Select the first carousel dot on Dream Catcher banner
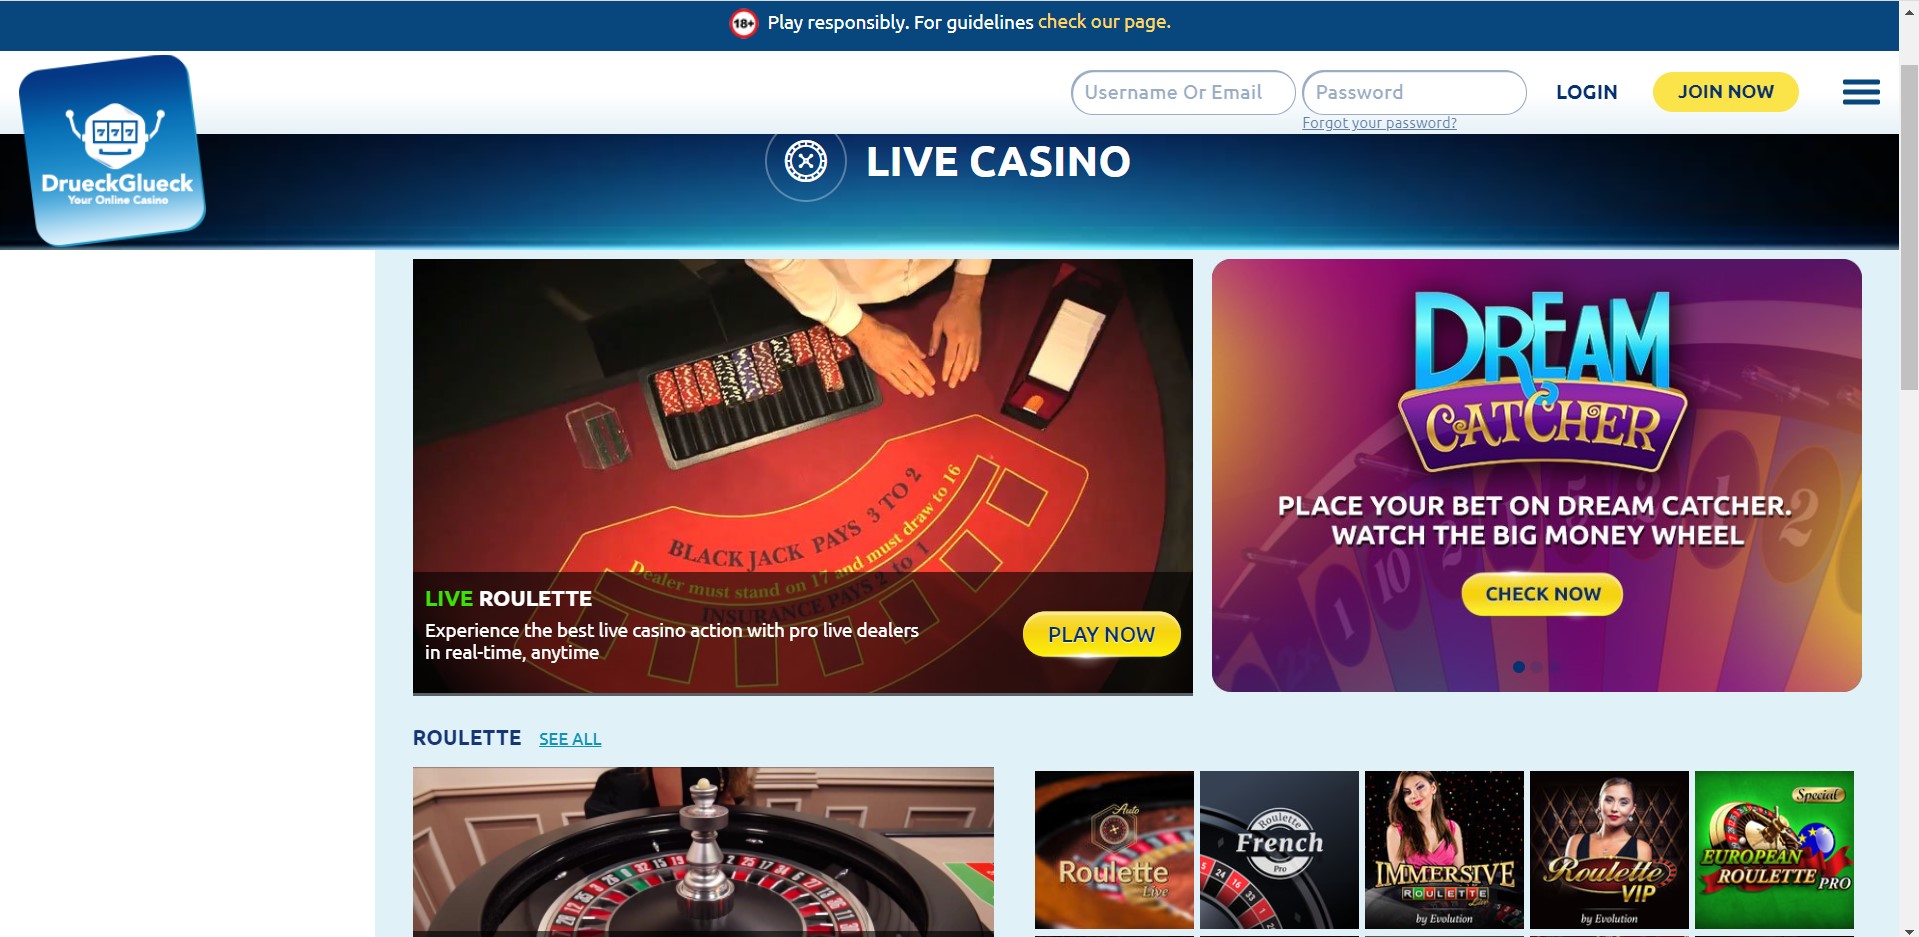This screenshot has height=937, width=1919. point(1519,667)
